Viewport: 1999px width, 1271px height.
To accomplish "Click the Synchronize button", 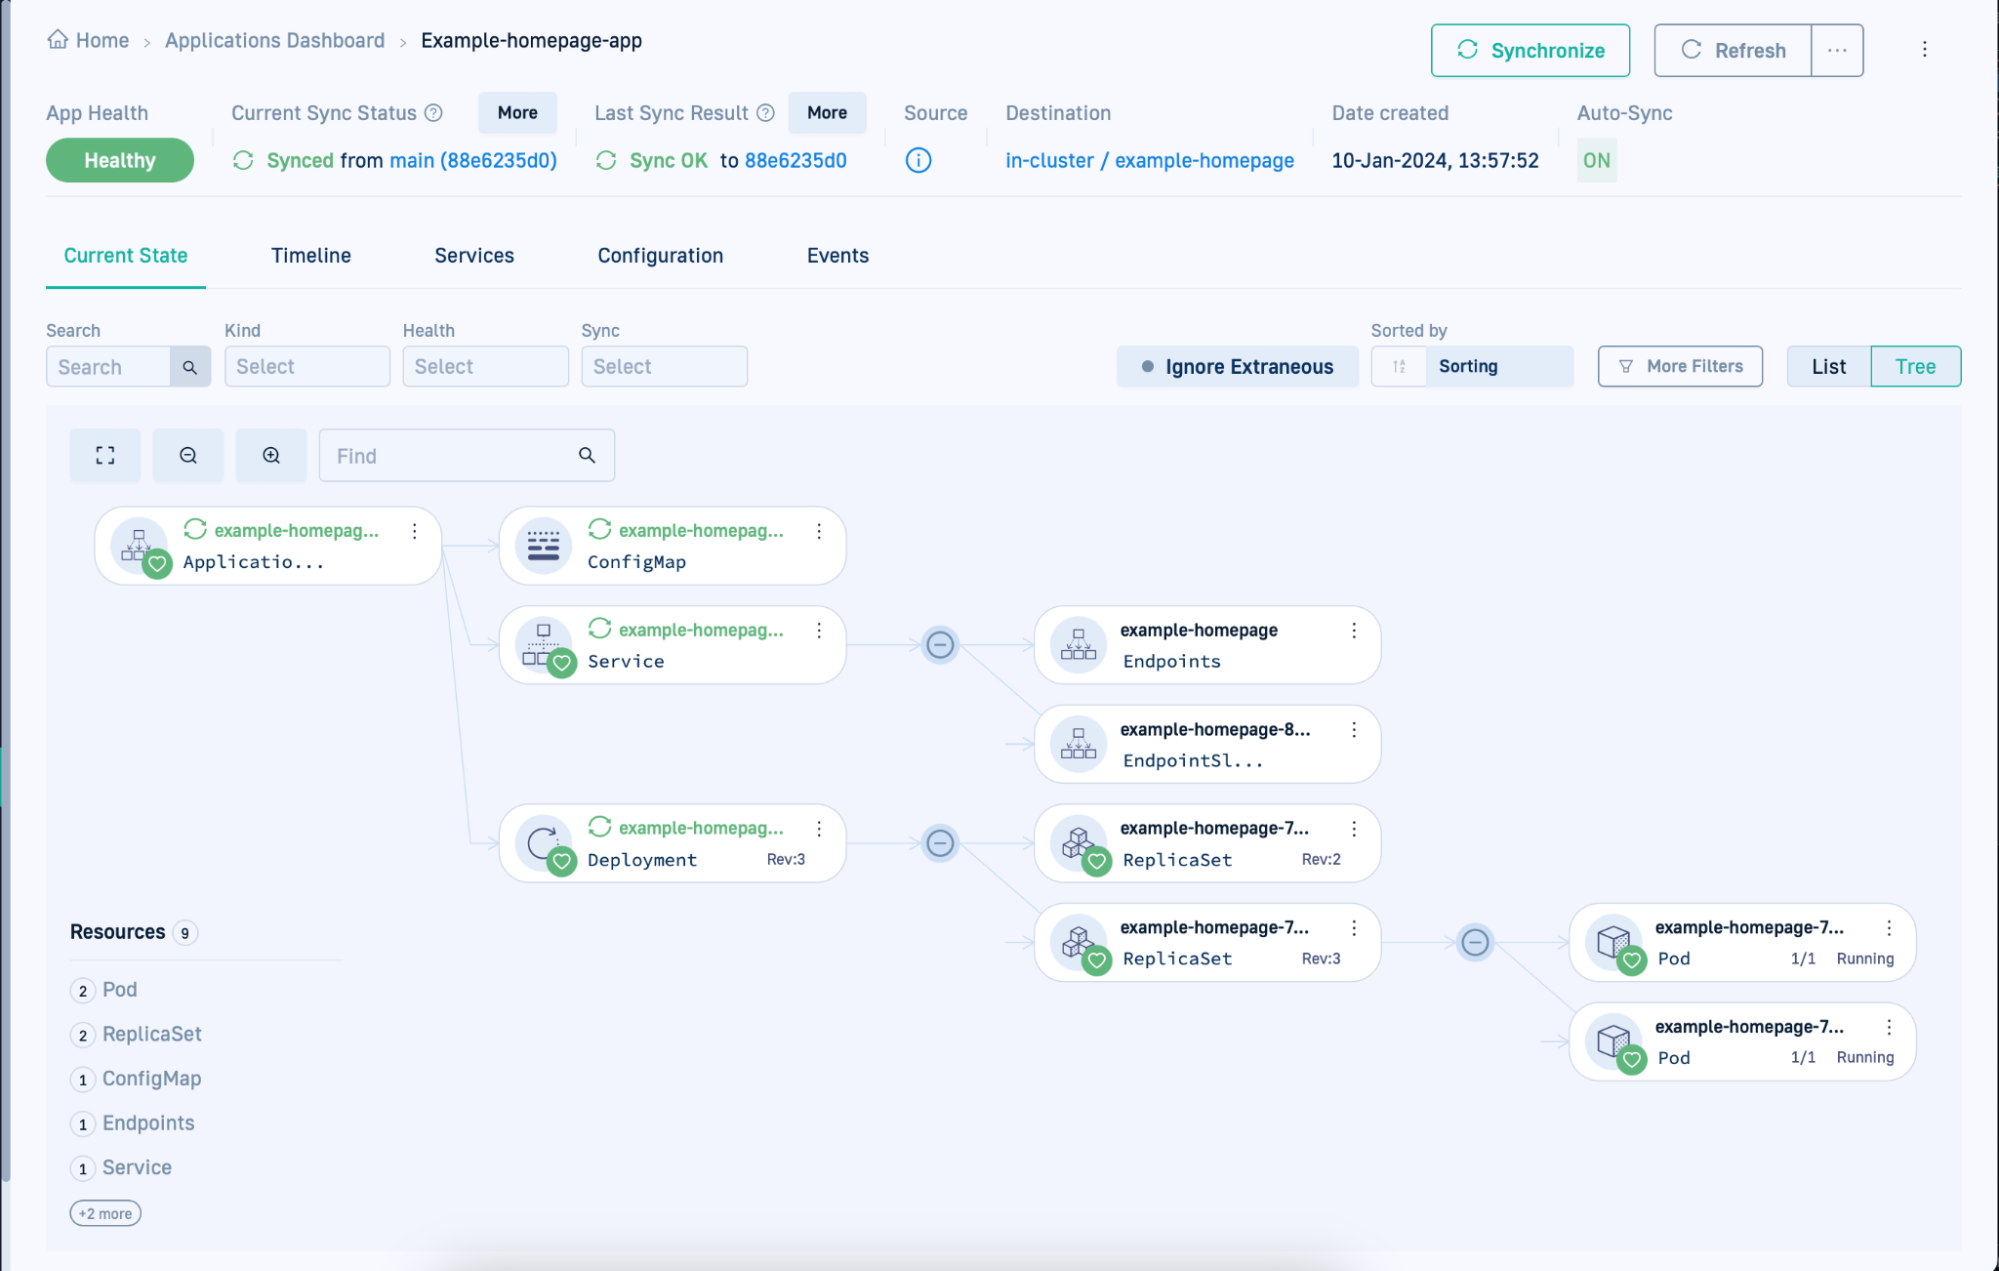I will point(1530,49).
